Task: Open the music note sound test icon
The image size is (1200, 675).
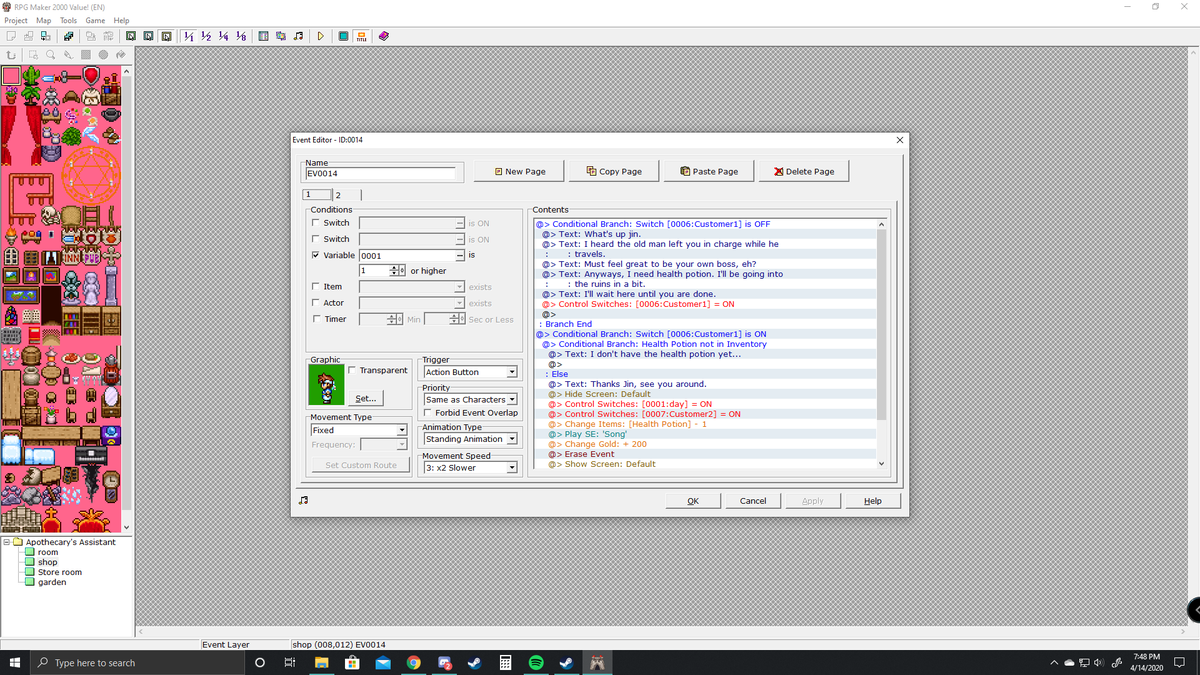Action: point(298,37)
